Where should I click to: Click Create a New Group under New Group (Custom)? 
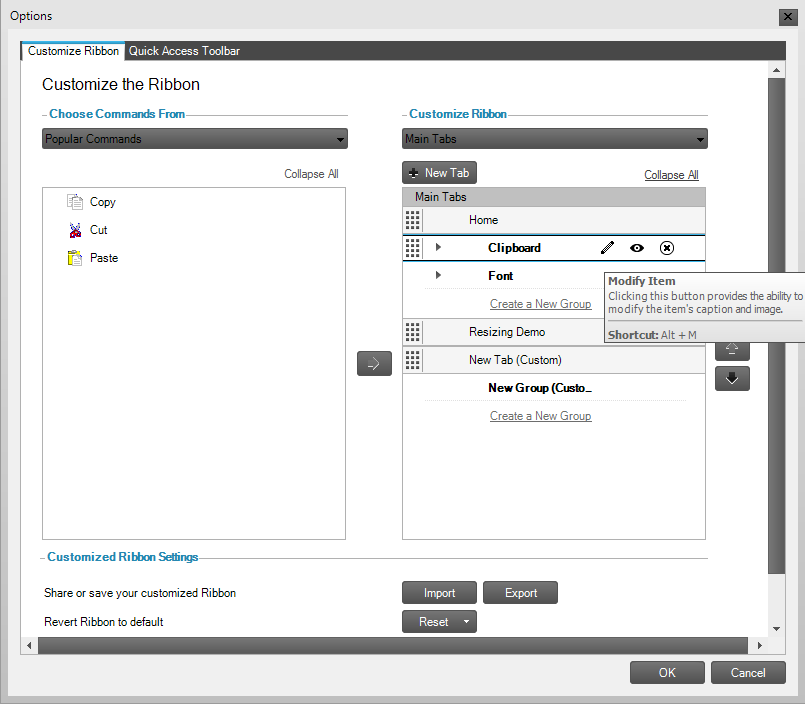[x=540, y=415]
